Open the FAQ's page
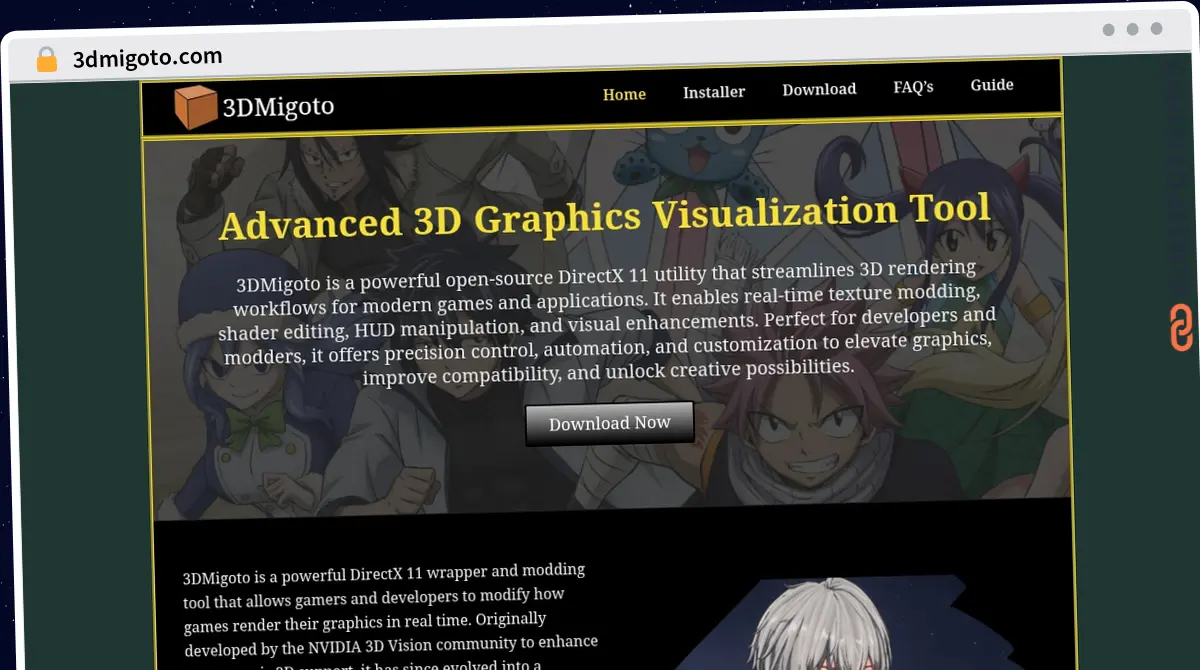The width and height of the screenshot is (1200, 670). coord(913,87)
